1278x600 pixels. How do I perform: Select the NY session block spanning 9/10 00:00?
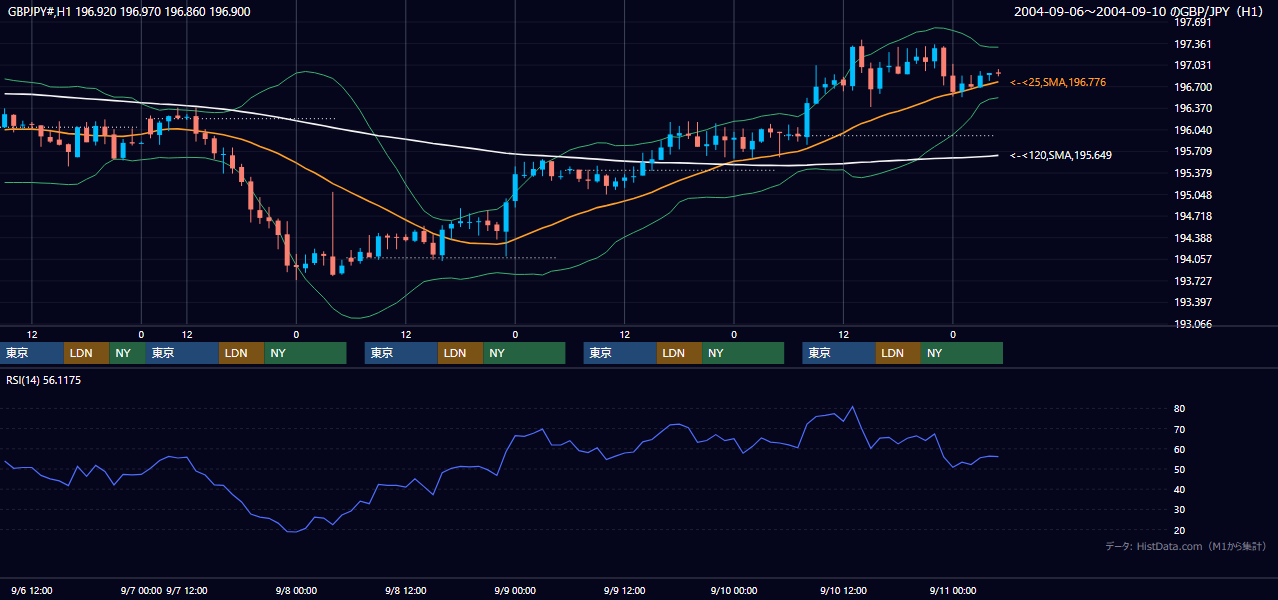tap(743, 353)
